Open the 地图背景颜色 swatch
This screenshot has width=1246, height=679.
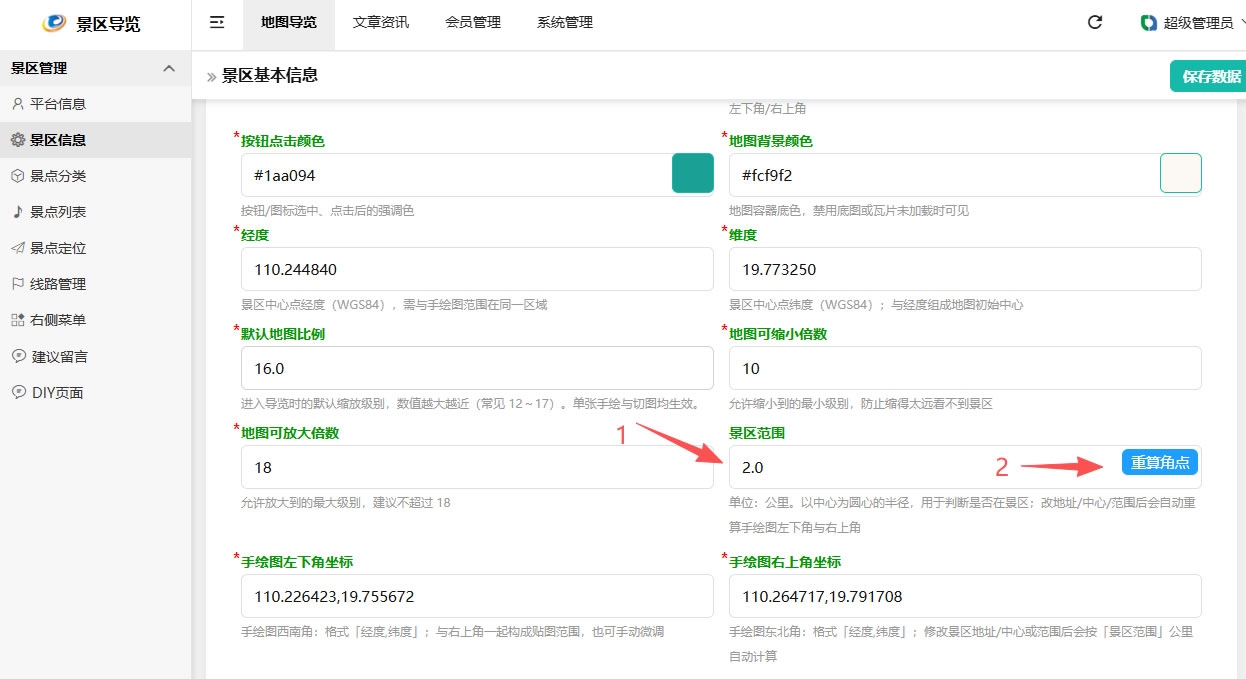[x=1181, y=174]
